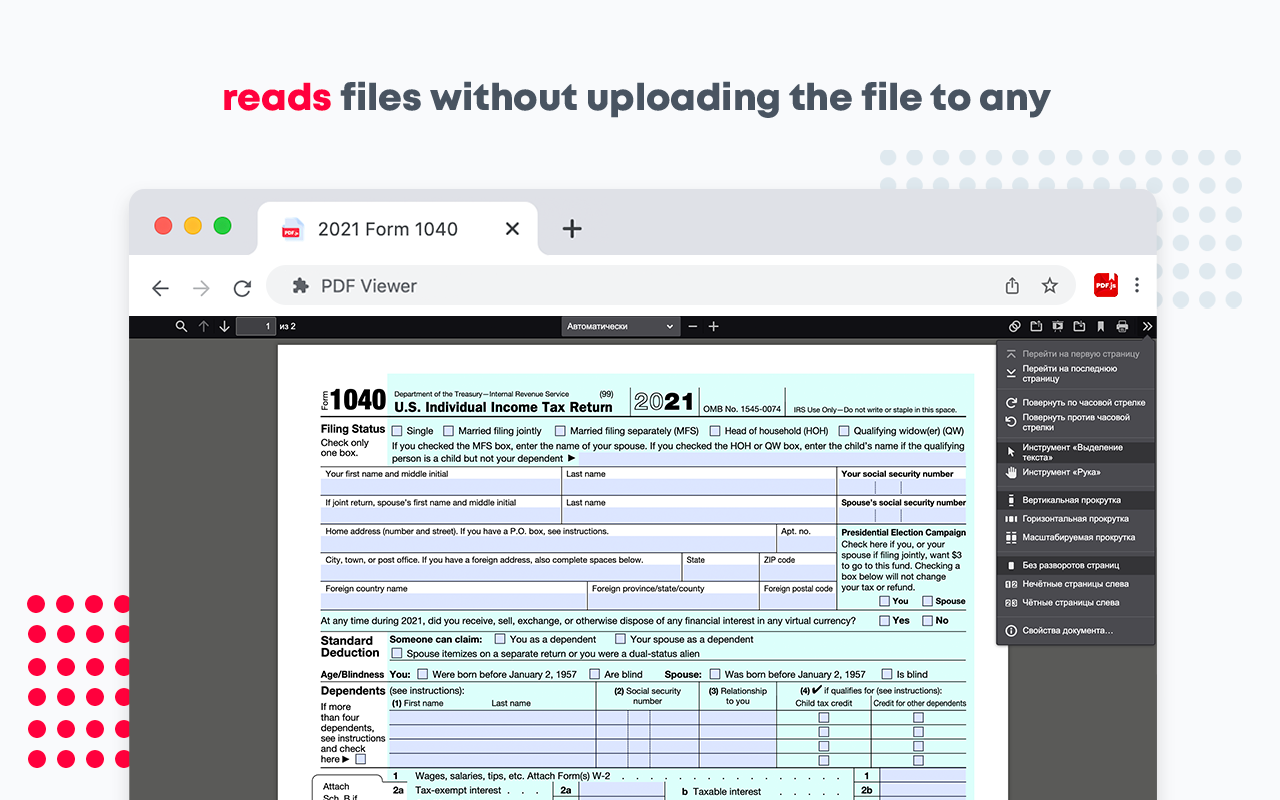Open a PDF file via the open-file icon

[x=1035, y=326]
